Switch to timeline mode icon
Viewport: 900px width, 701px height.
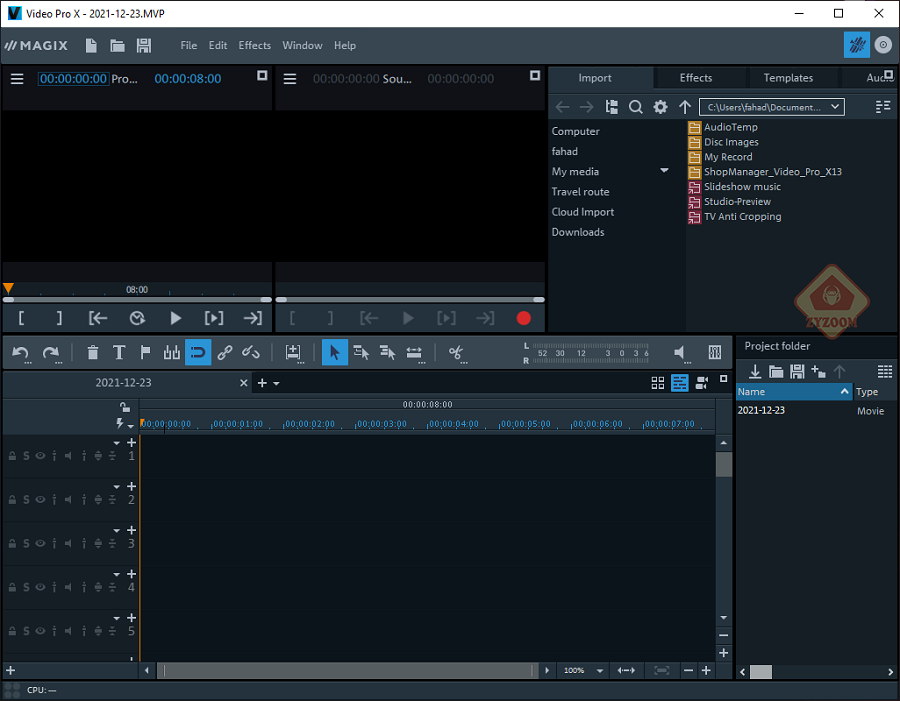click(x=680, y=383)
